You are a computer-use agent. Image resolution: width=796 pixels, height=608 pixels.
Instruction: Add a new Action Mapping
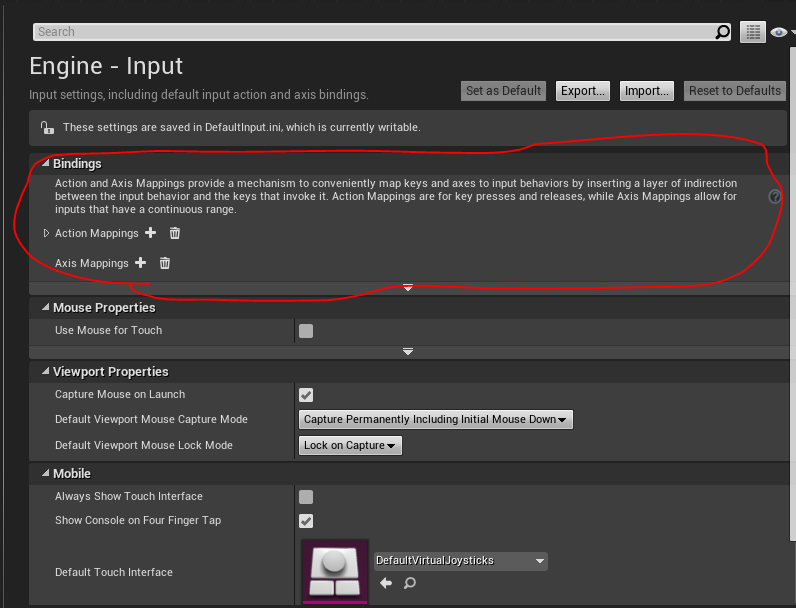pos(150,233)
